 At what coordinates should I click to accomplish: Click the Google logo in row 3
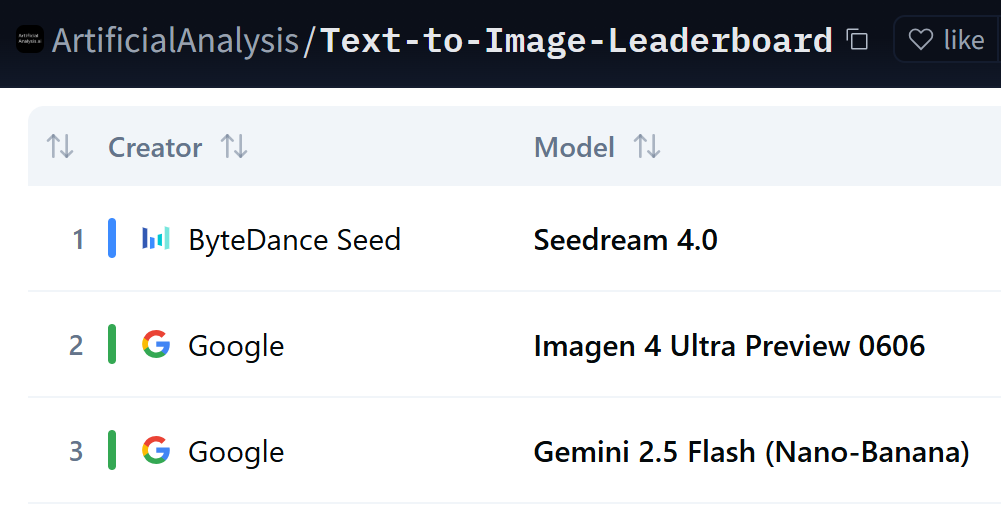pos(156,451)
